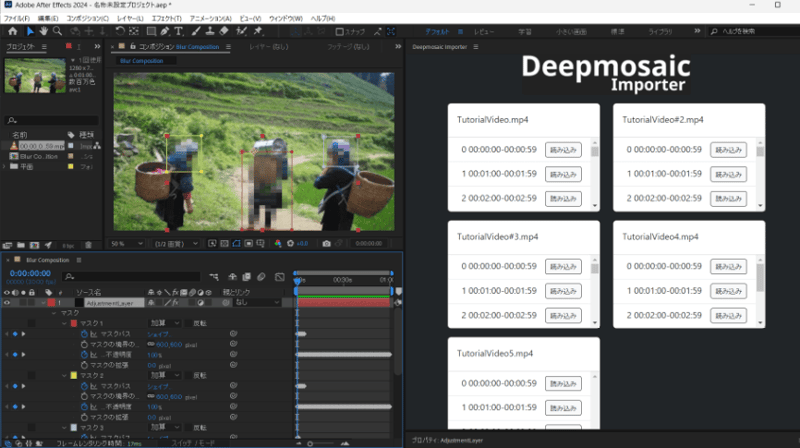This screenshot has width=800, height=448.
Task: Click the project panel search field
Action: [x=51, y=120]
